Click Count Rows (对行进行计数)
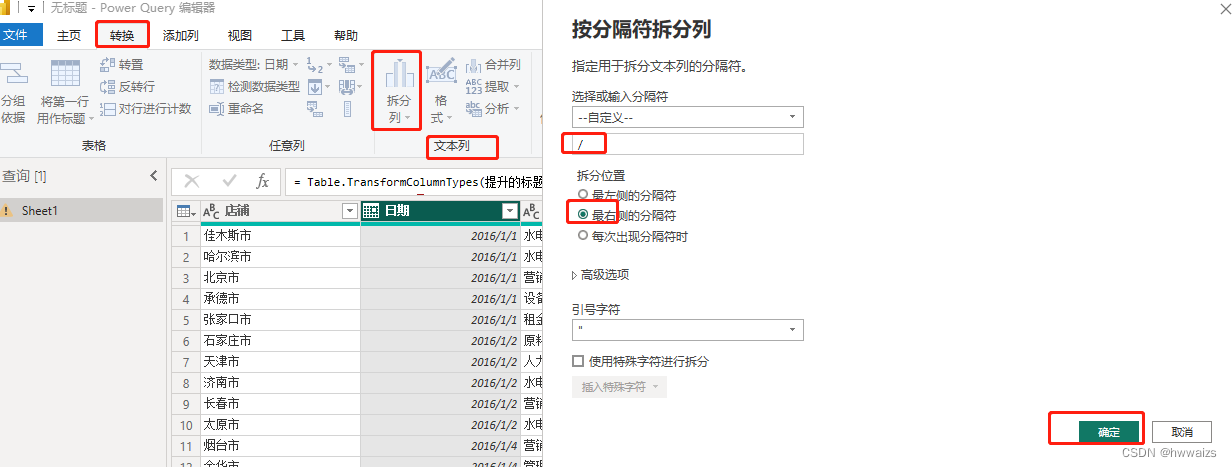 coord(146,108)
